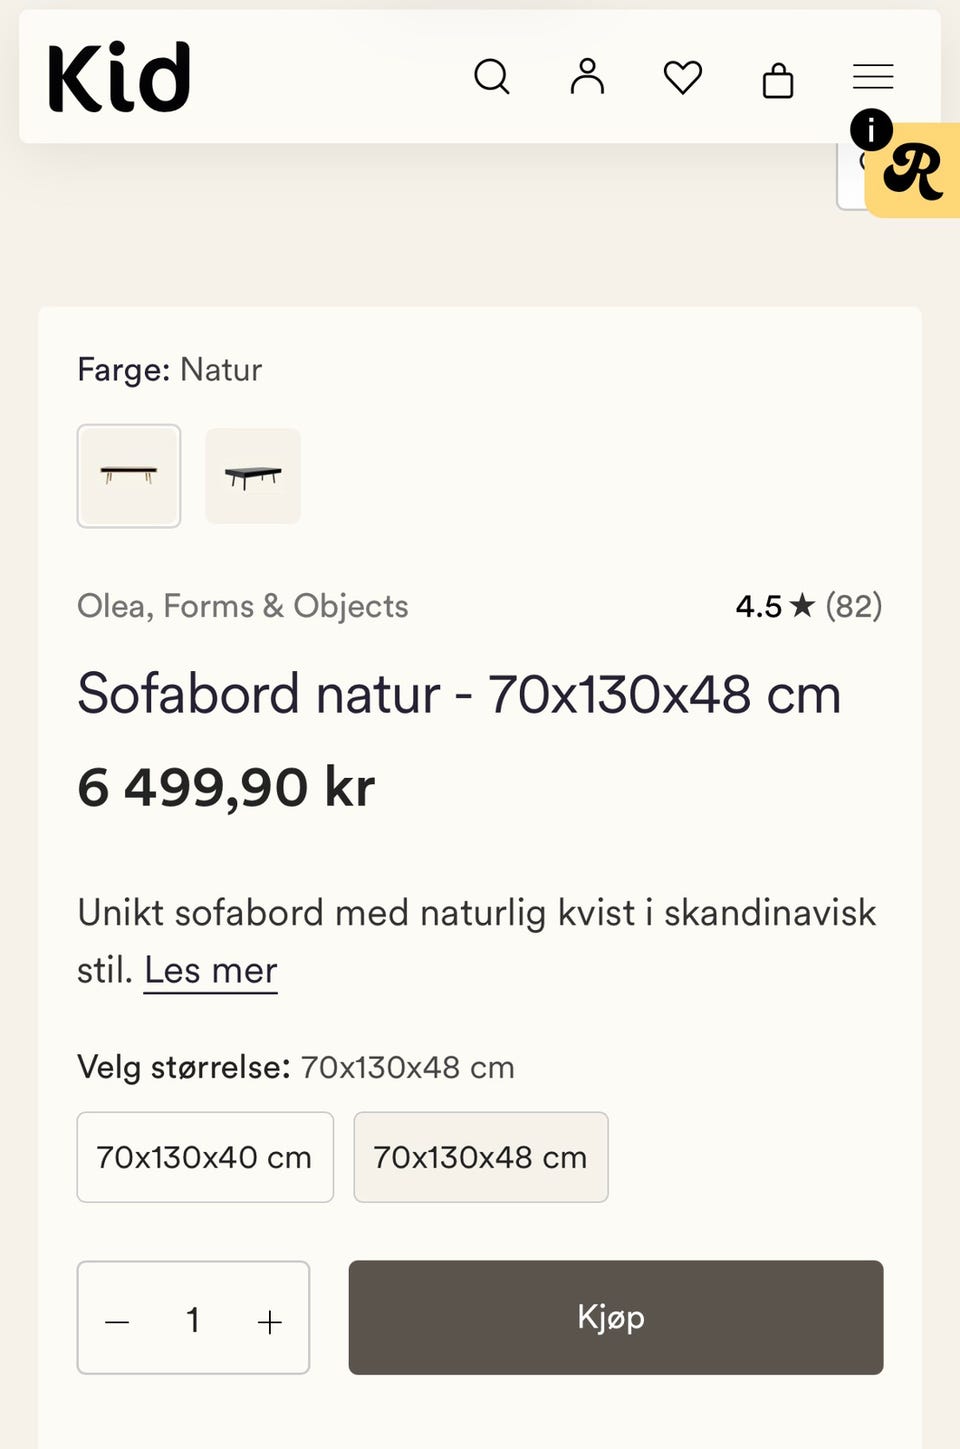Expand description via Les mer link

211,970
